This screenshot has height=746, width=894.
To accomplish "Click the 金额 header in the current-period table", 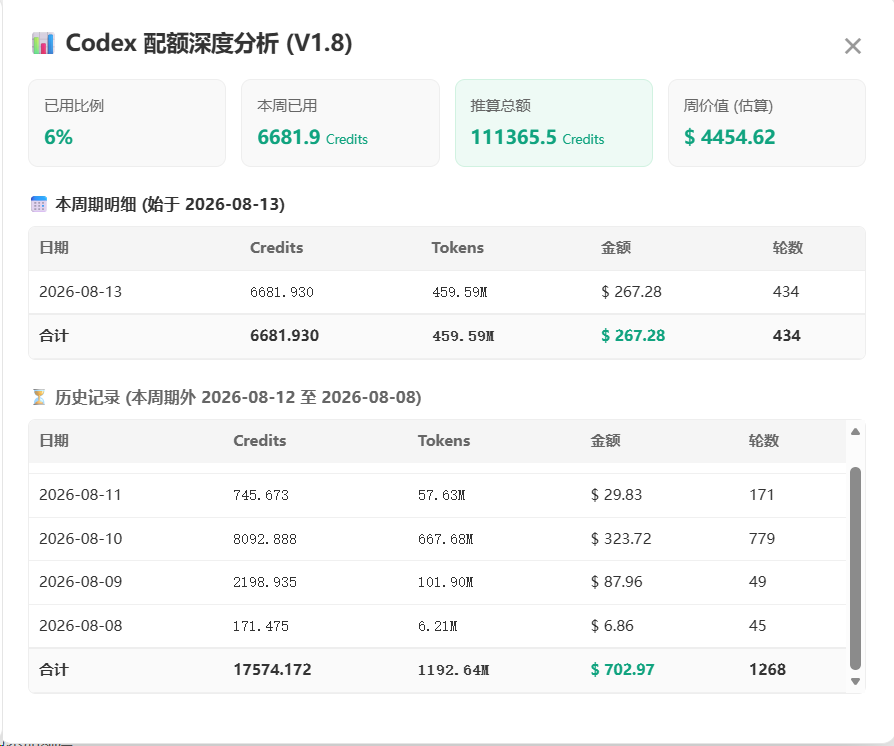I will pos(616,248).
